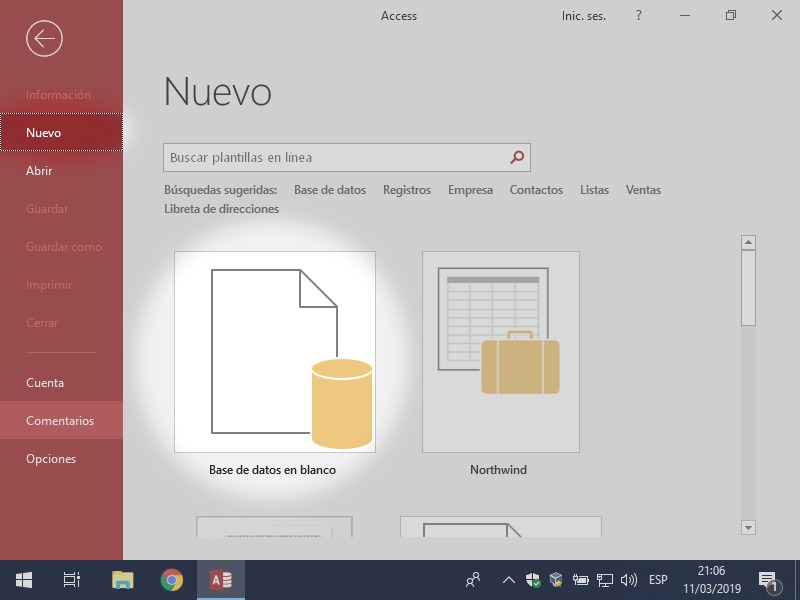Image resolution: width=800 pixels, height=600 pixels.
Task: Pick the Libreta de direcciones suggestion
Action: tap(221, 209)
